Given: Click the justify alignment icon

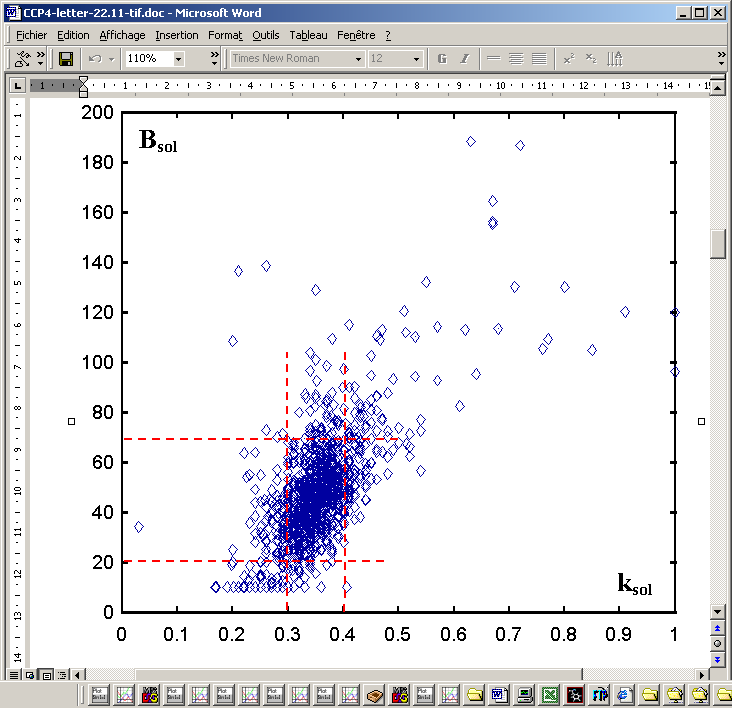Looking at the screenshot, I should coord(539,59).
